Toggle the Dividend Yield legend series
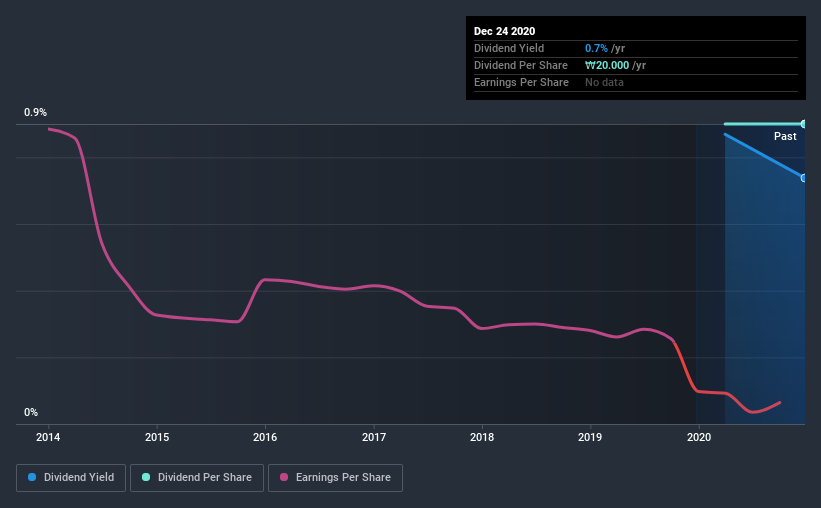 71,478
